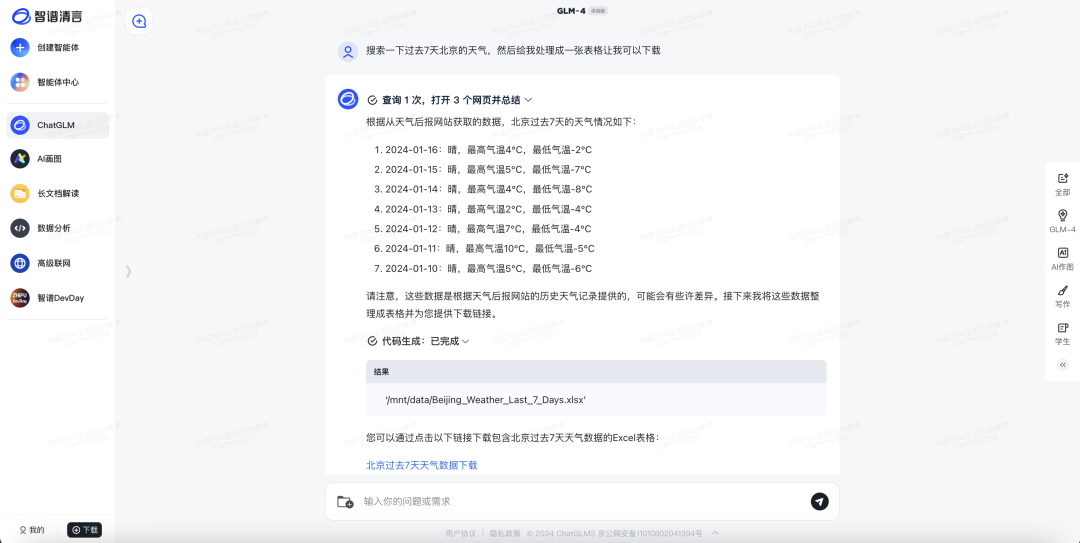Click the 2024-01-10 weather line
1080x543 pixels.
tap(483, 269)
